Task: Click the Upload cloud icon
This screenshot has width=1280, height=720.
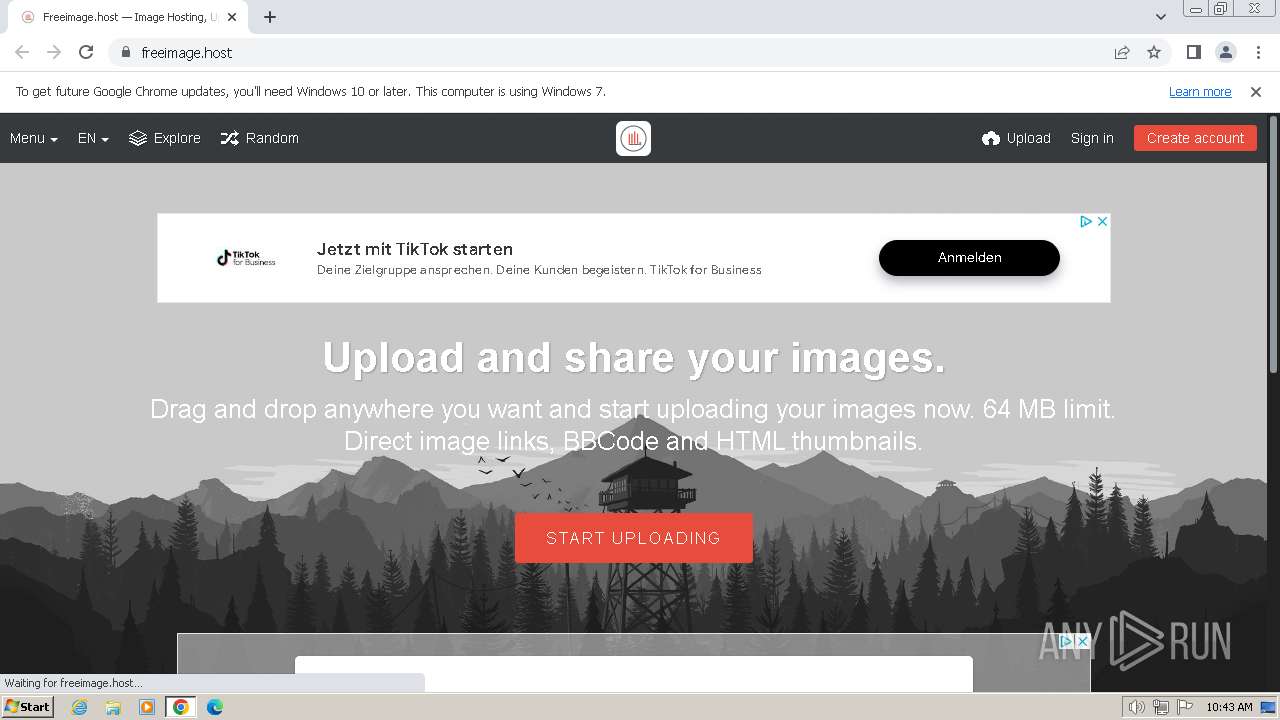Action: coord(991,138)
